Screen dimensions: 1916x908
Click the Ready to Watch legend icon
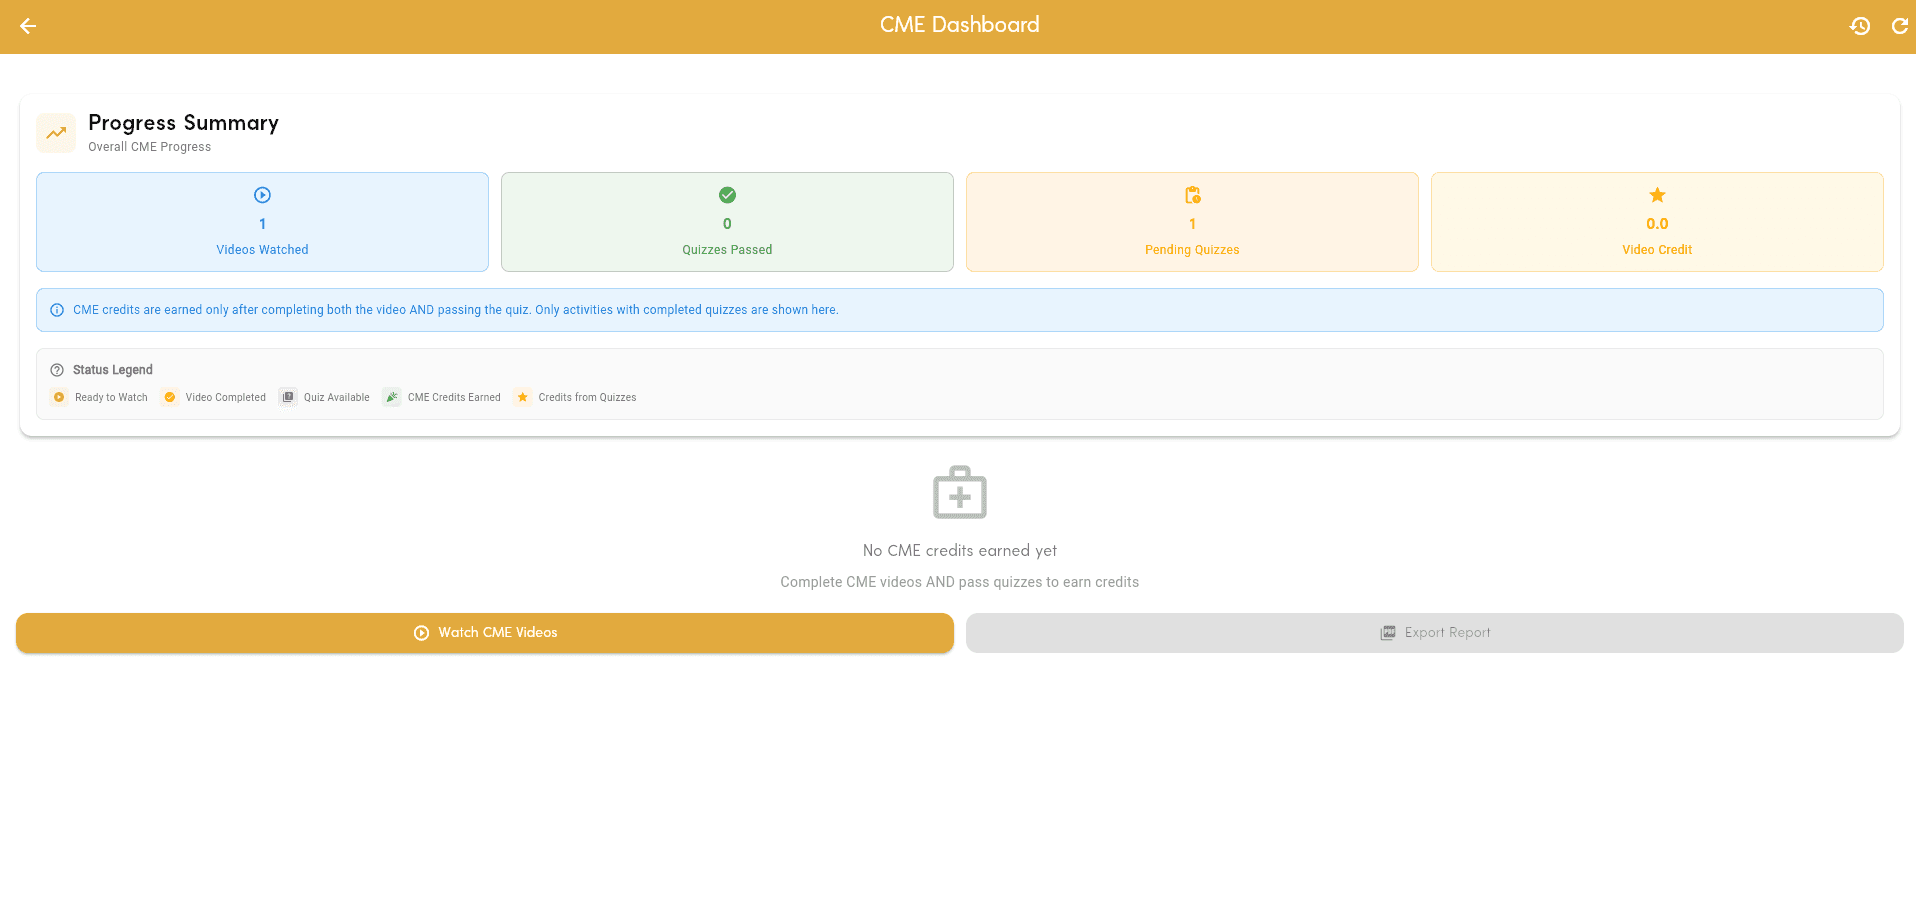coord(59,397)
